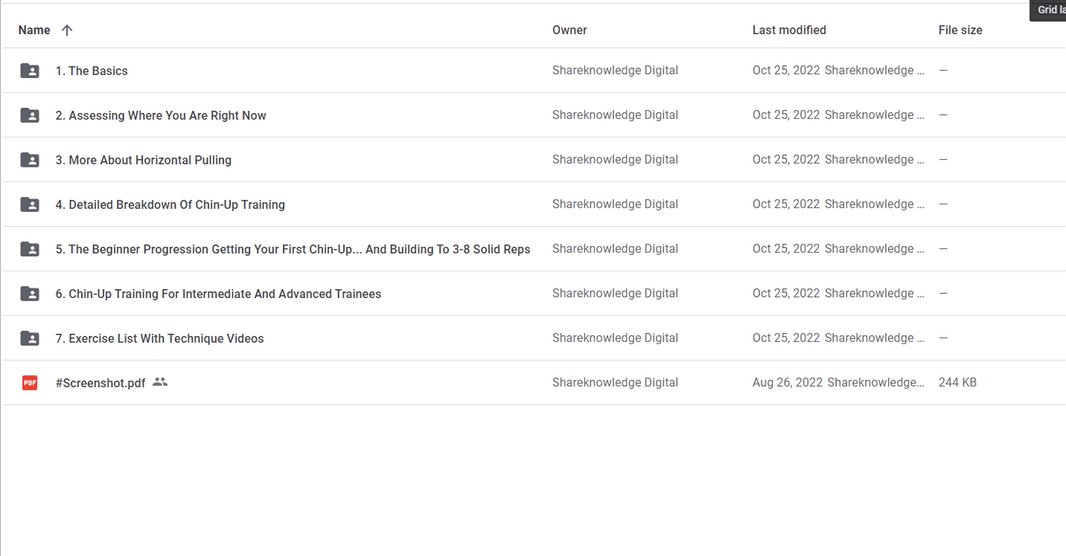Open 7. Exercise List With Technique Videos
The image size is (1066, 556).
[x=159, y=338]
